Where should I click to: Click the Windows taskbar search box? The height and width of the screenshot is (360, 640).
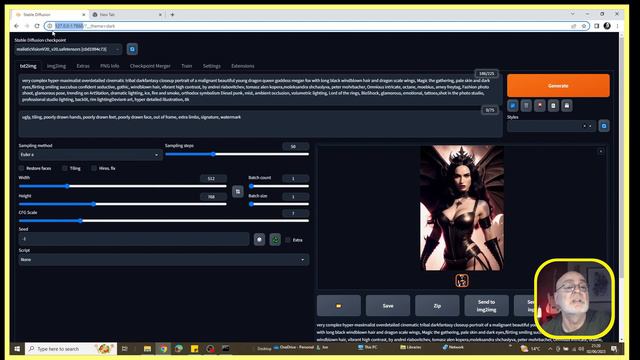[x=71, y=349]
